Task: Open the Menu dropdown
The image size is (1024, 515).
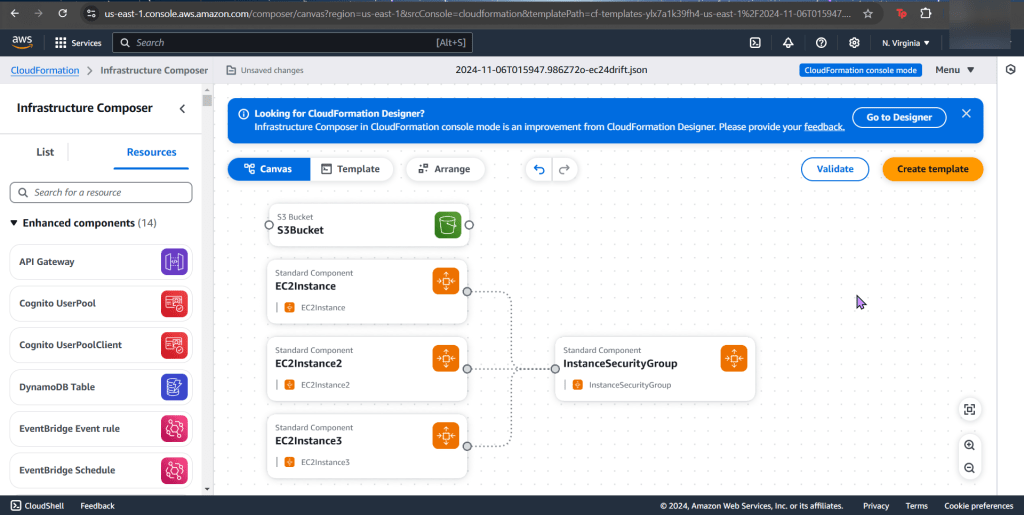Action: pos(955,70)
